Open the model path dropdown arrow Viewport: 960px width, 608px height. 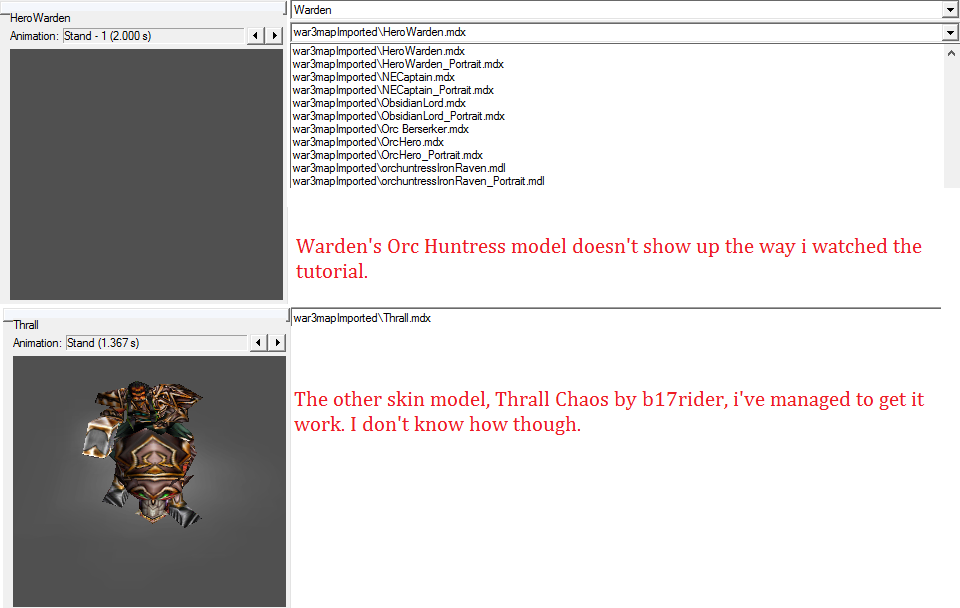click(950, 32)
